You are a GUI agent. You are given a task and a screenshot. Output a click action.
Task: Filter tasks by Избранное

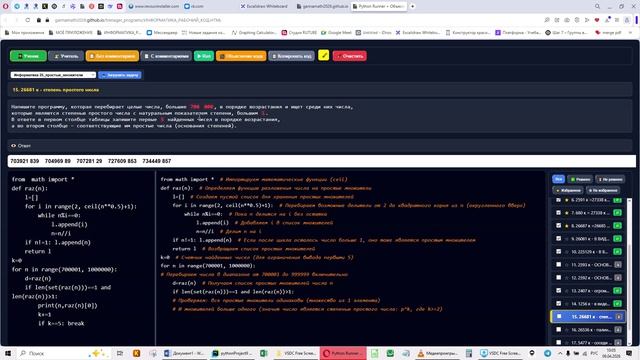click(568, 190)
